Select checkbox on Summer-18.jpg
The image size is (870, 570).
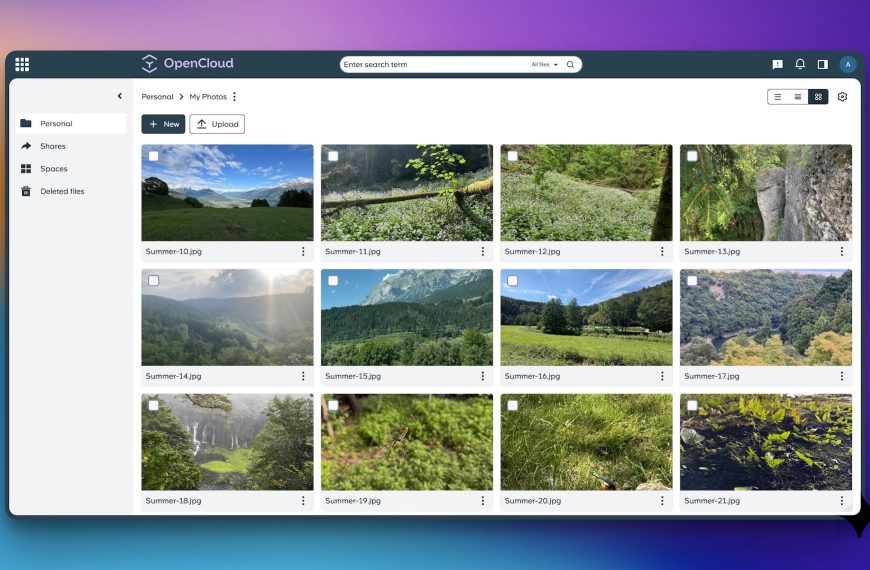click(x=154, y=406)
